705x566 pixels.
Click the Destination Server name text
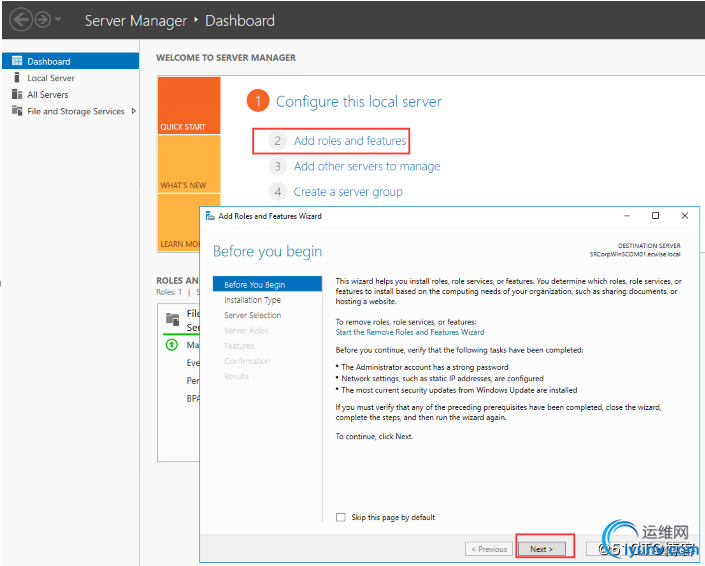click(635, 254)
